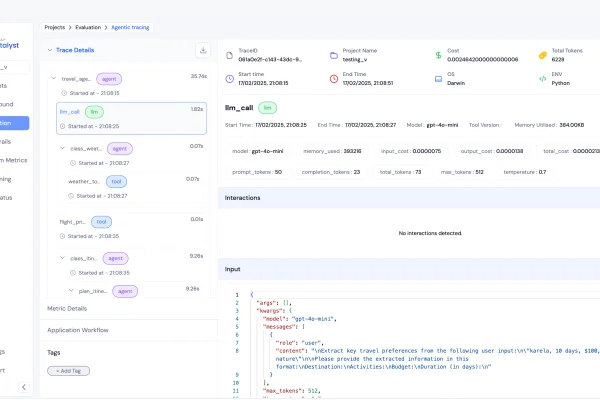Screen dimensions: 600x400
Task: Click the agent badge on class_weat row
Action: tap(120, 149)
